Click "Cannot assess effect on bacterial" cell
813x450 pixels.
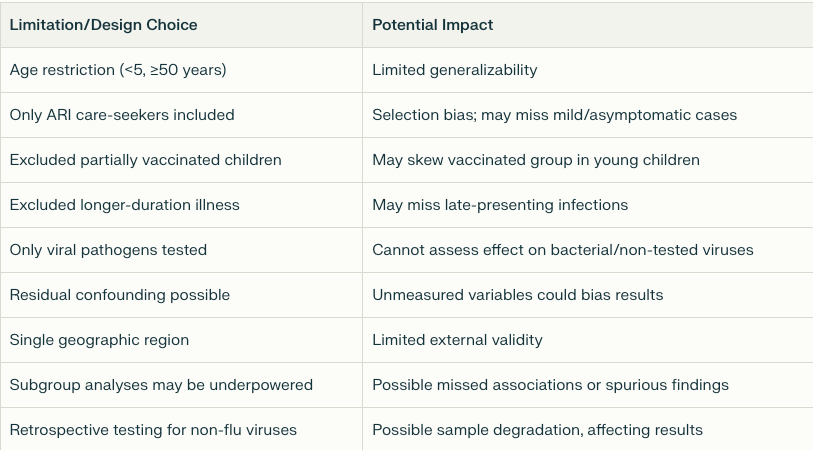tap(562, 250)
